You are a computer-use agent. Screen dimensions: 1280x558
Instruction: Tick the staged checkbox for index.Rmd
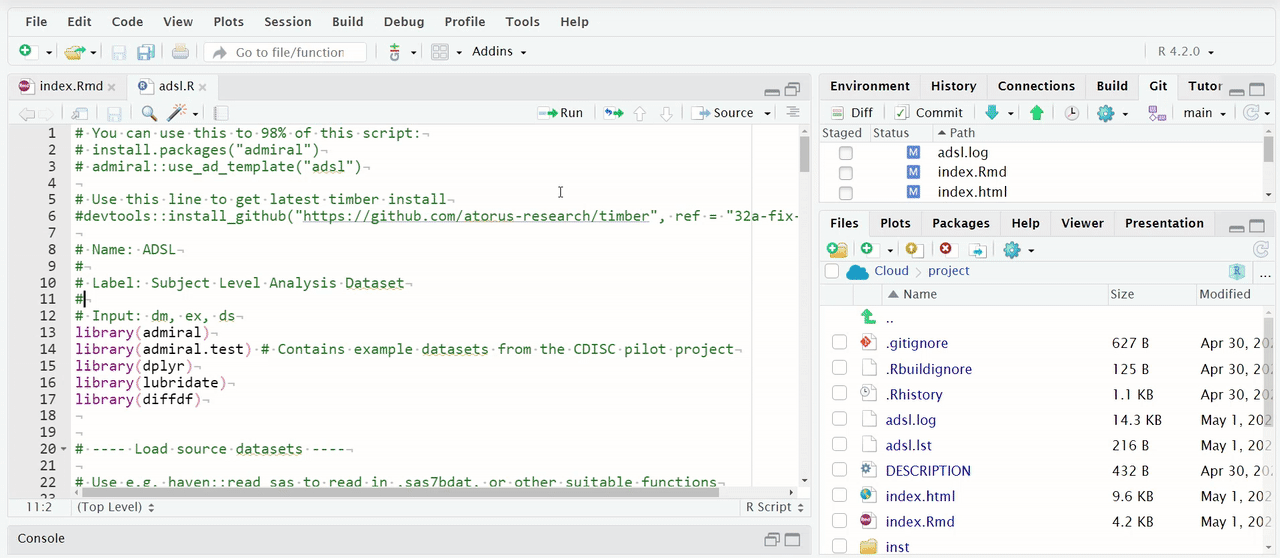click(846, 172)
